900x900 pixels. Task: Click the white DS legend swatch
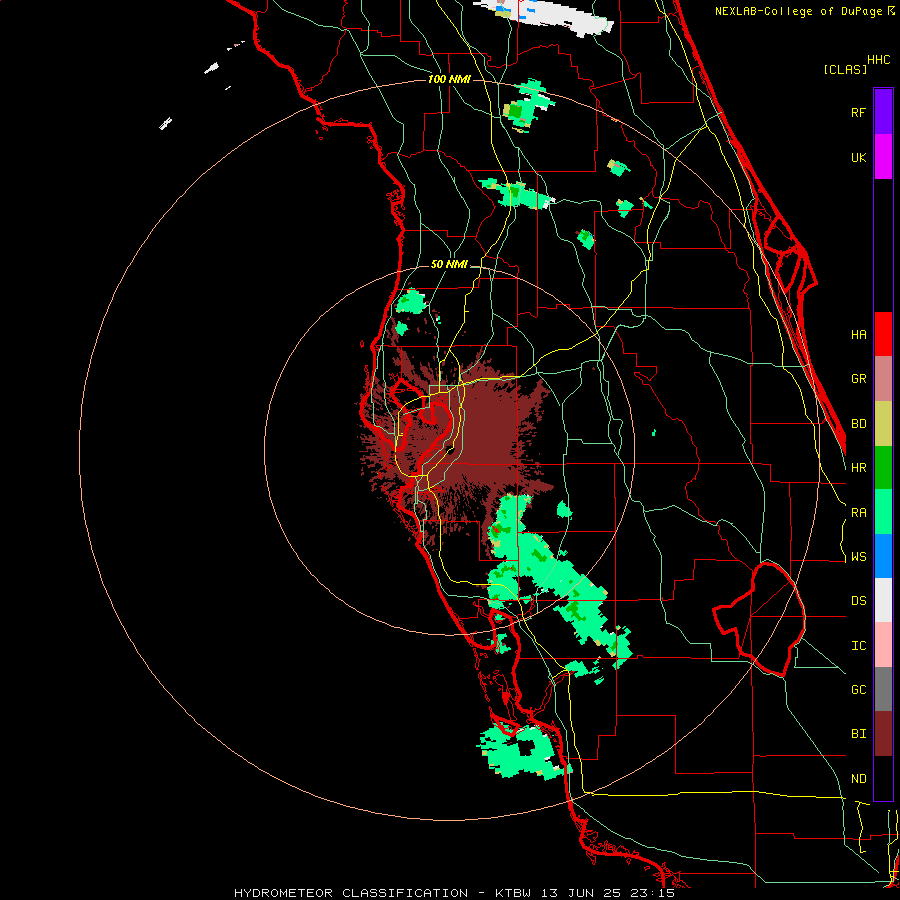click(x=883, y=600)
